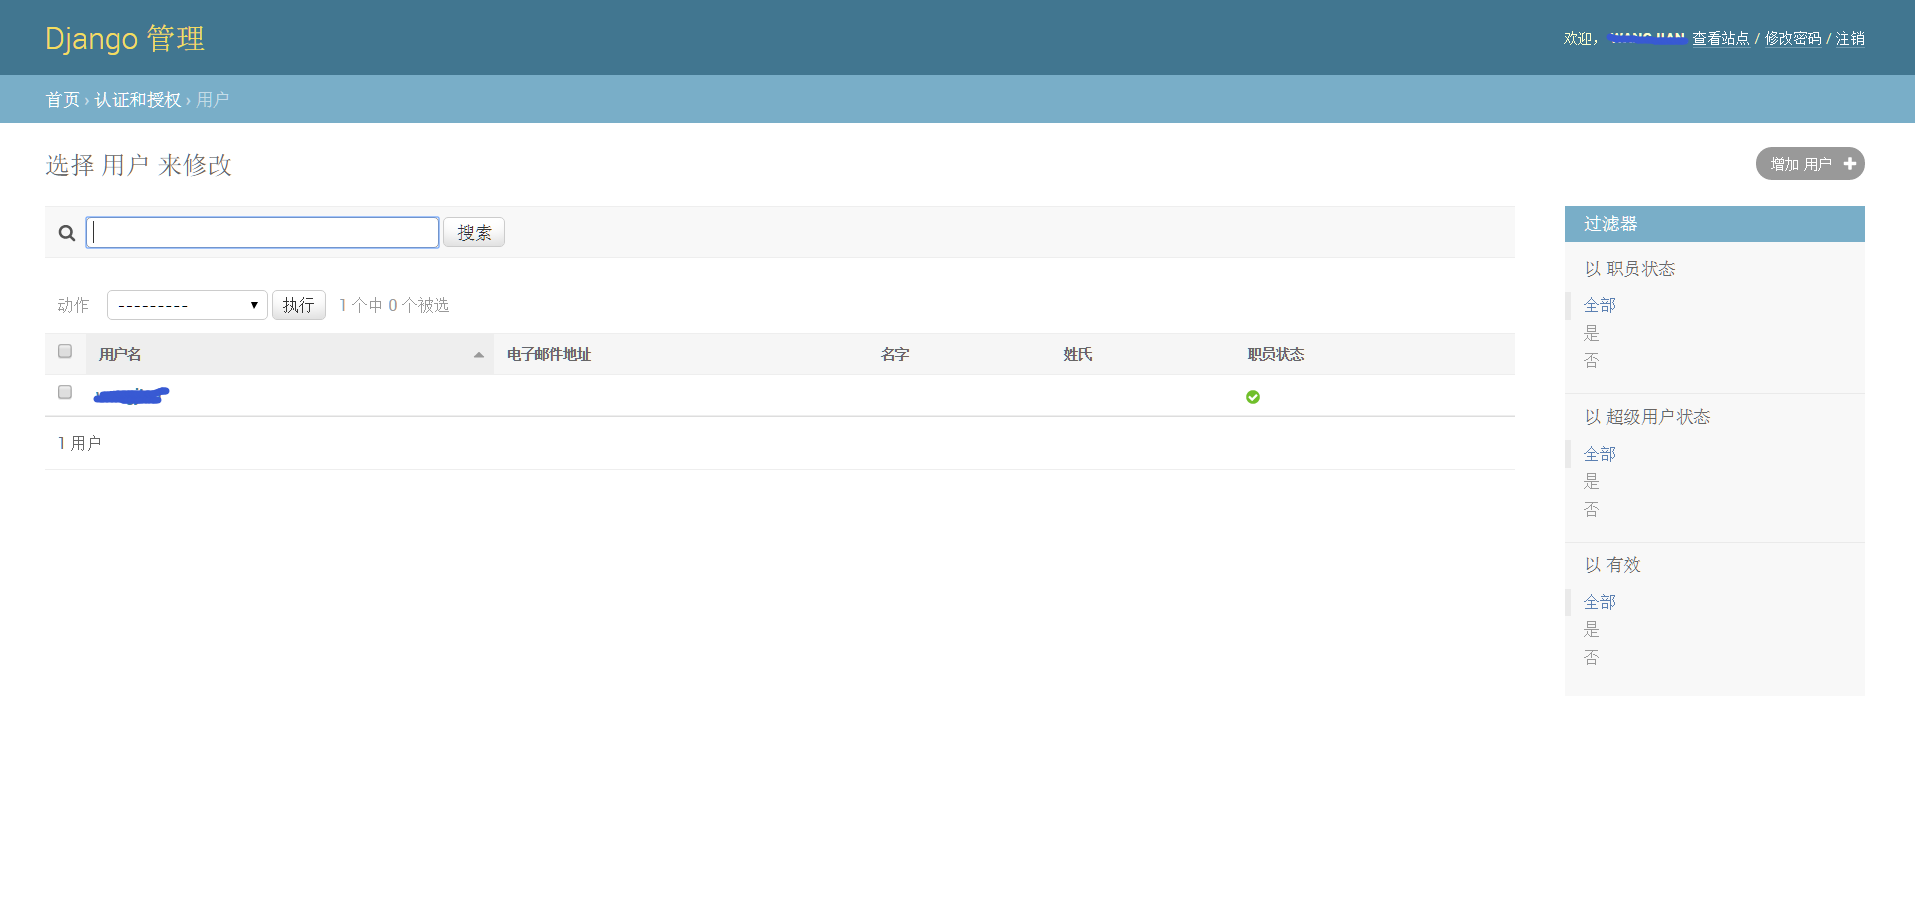Screen dimensions: 1915x917
Task: Click the username column sort arrow
Action: [x=479, y=355]
